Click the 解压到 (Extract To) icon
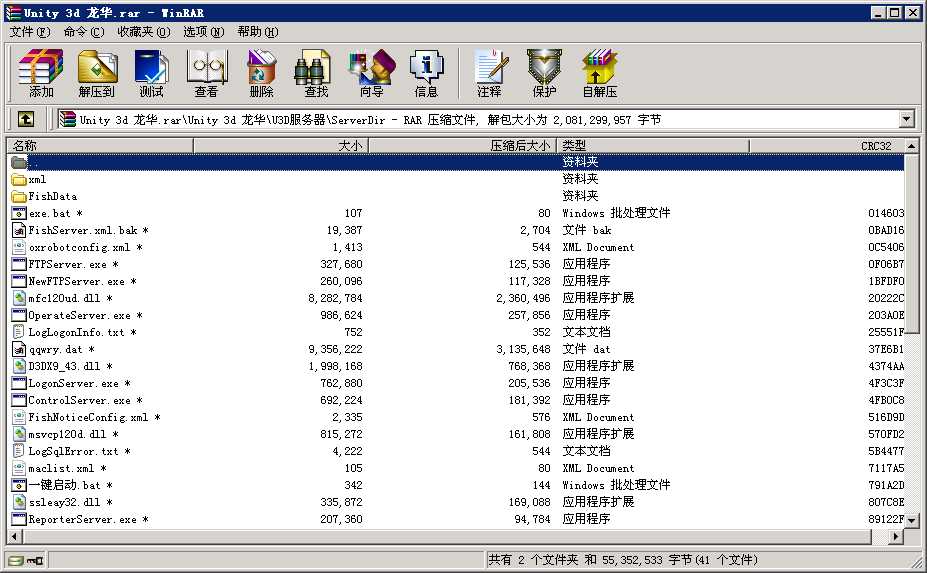This screenshot has height=573, width=927. [x=96, y=73]
